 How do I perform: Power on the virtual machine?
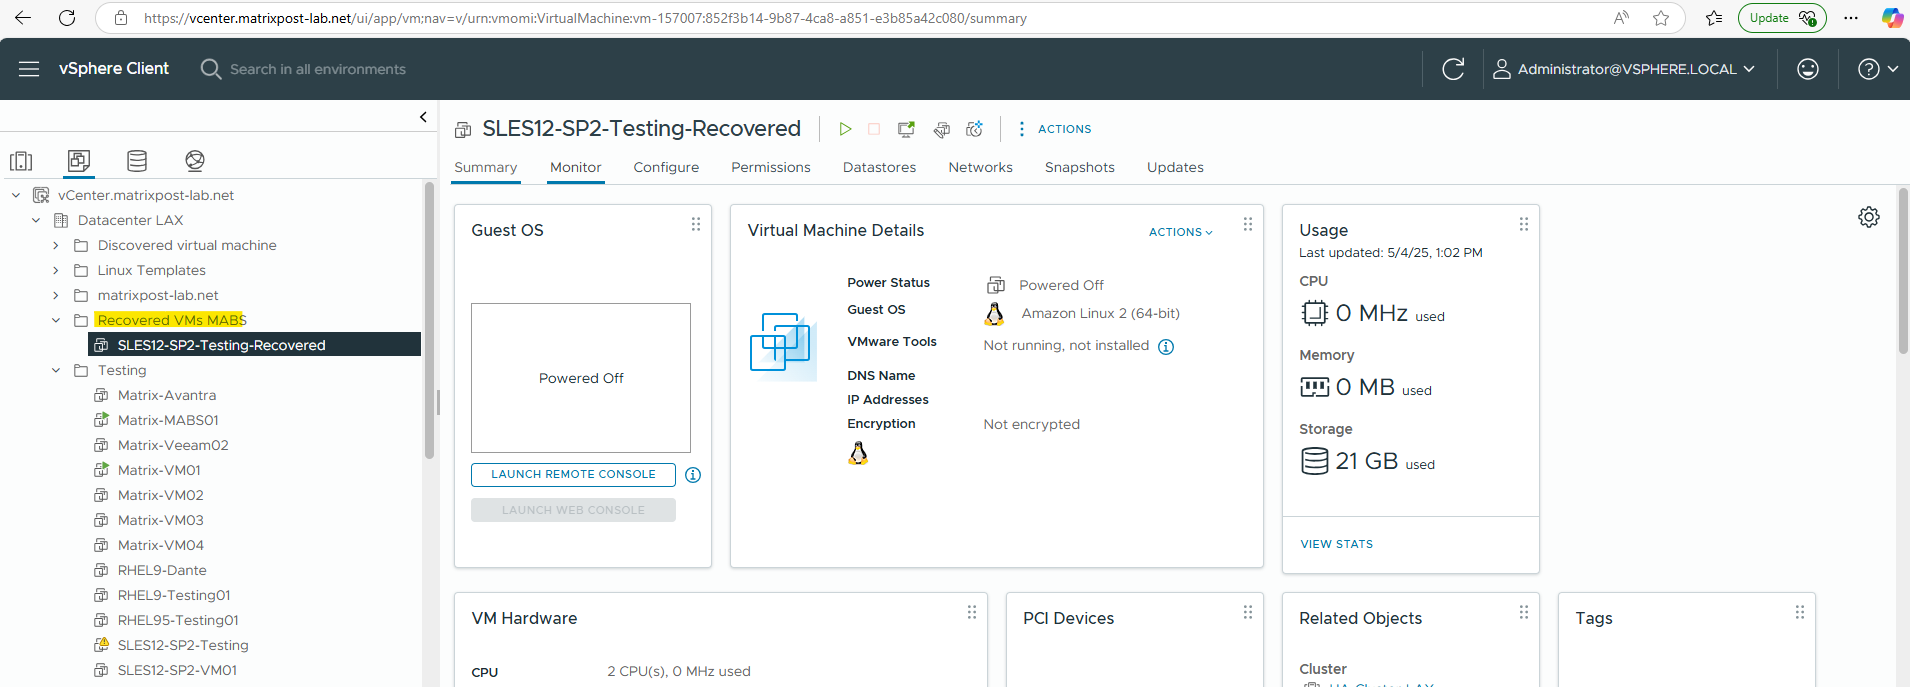pyautogui.click(x=845, y=129)
